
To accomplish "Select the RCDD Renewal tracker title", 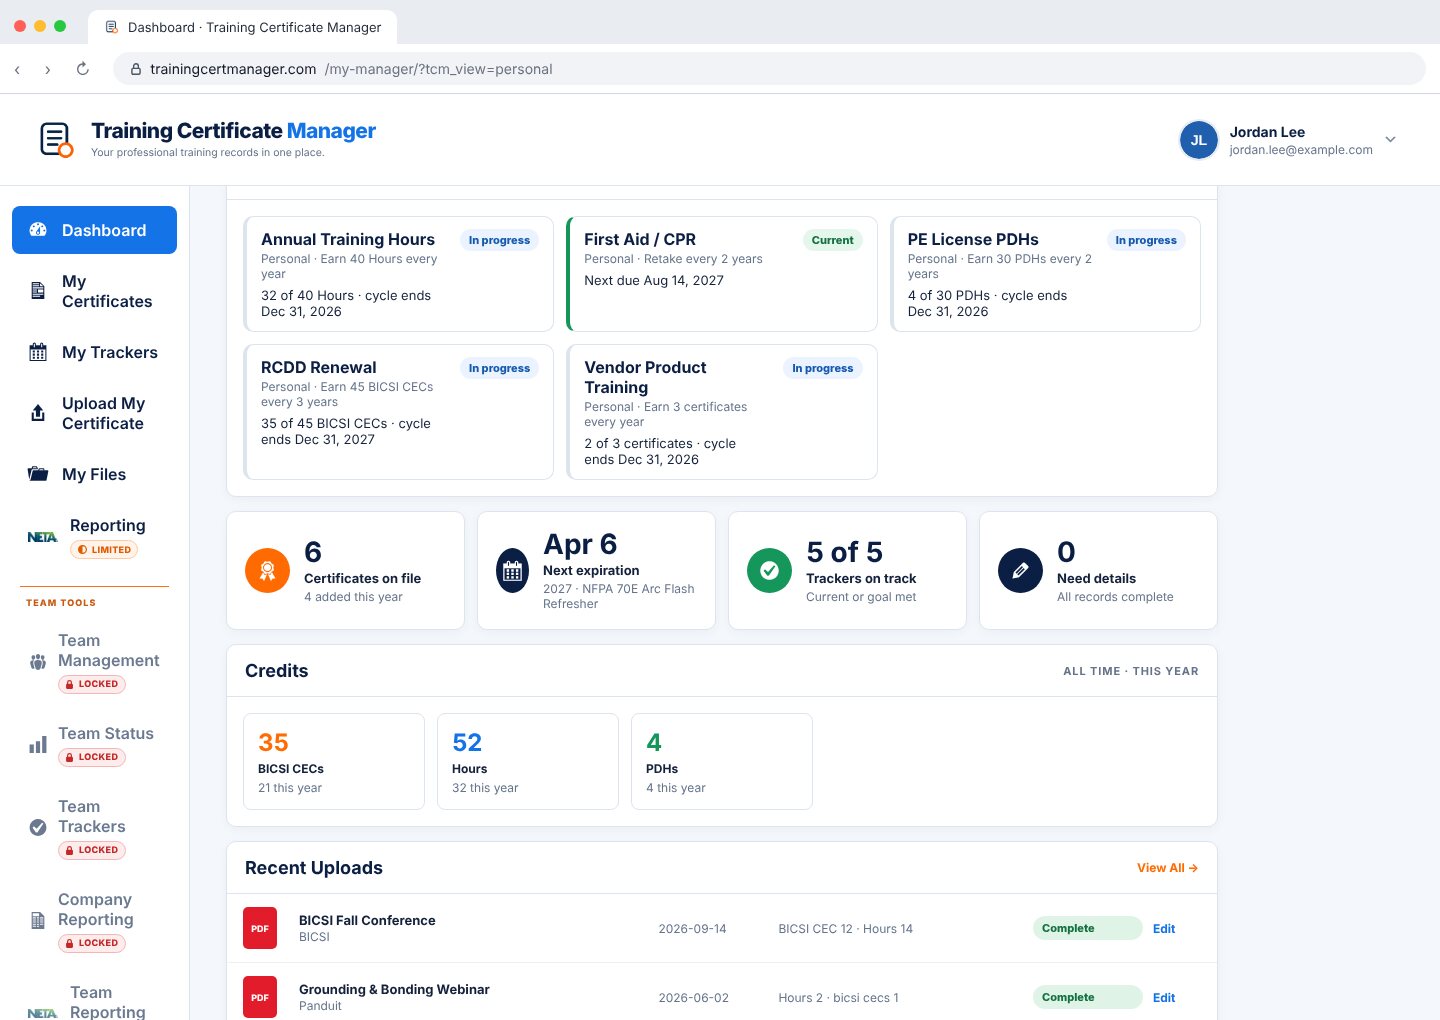I will 319,367.
